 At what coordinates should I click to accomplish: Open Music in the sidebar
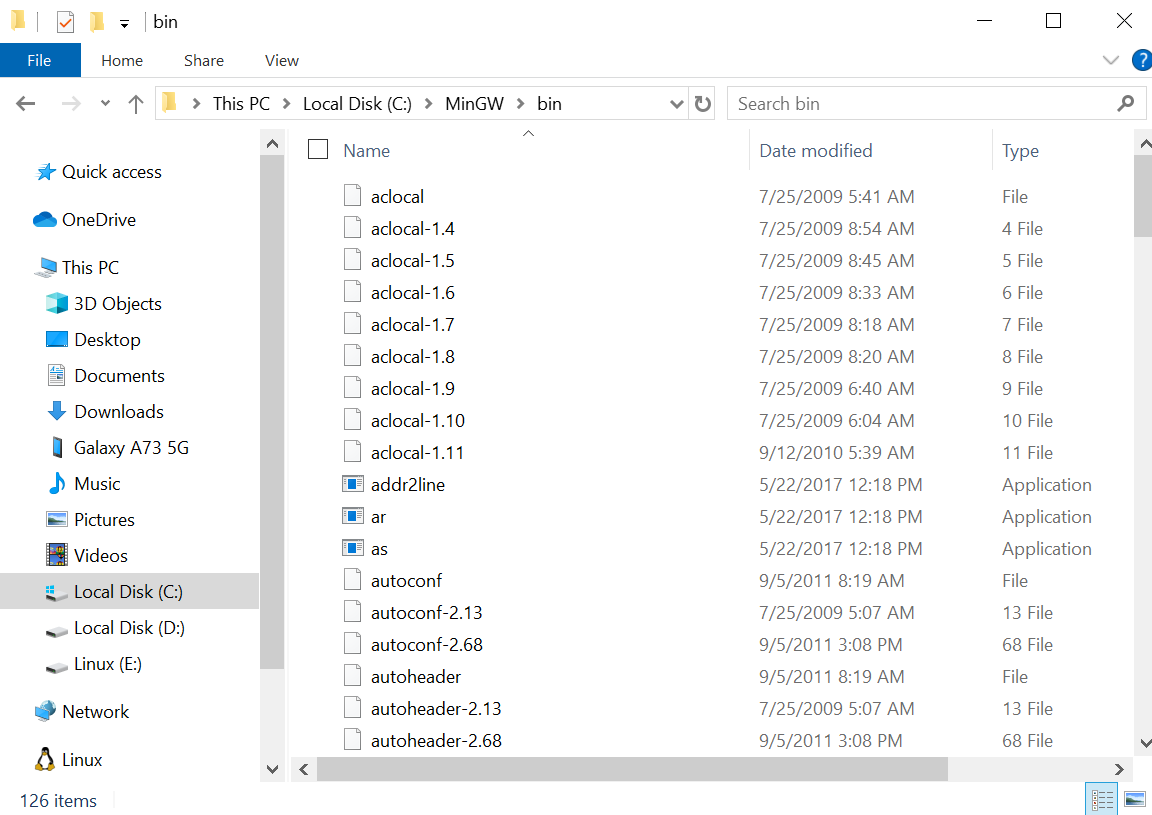[x=97, y=484]
